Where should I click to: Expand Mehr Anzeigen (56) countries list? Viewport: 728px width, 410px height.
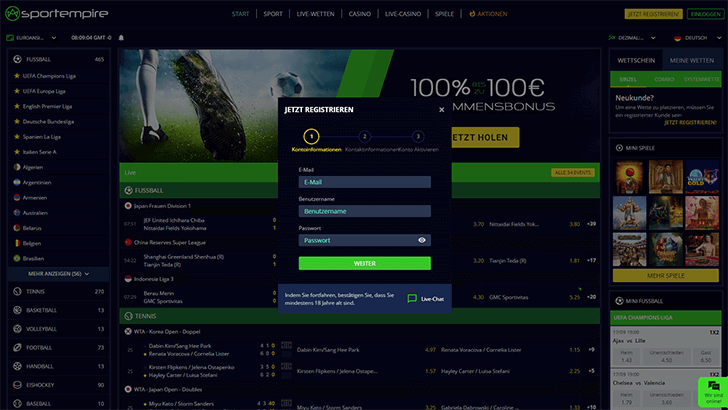[58, 274]
